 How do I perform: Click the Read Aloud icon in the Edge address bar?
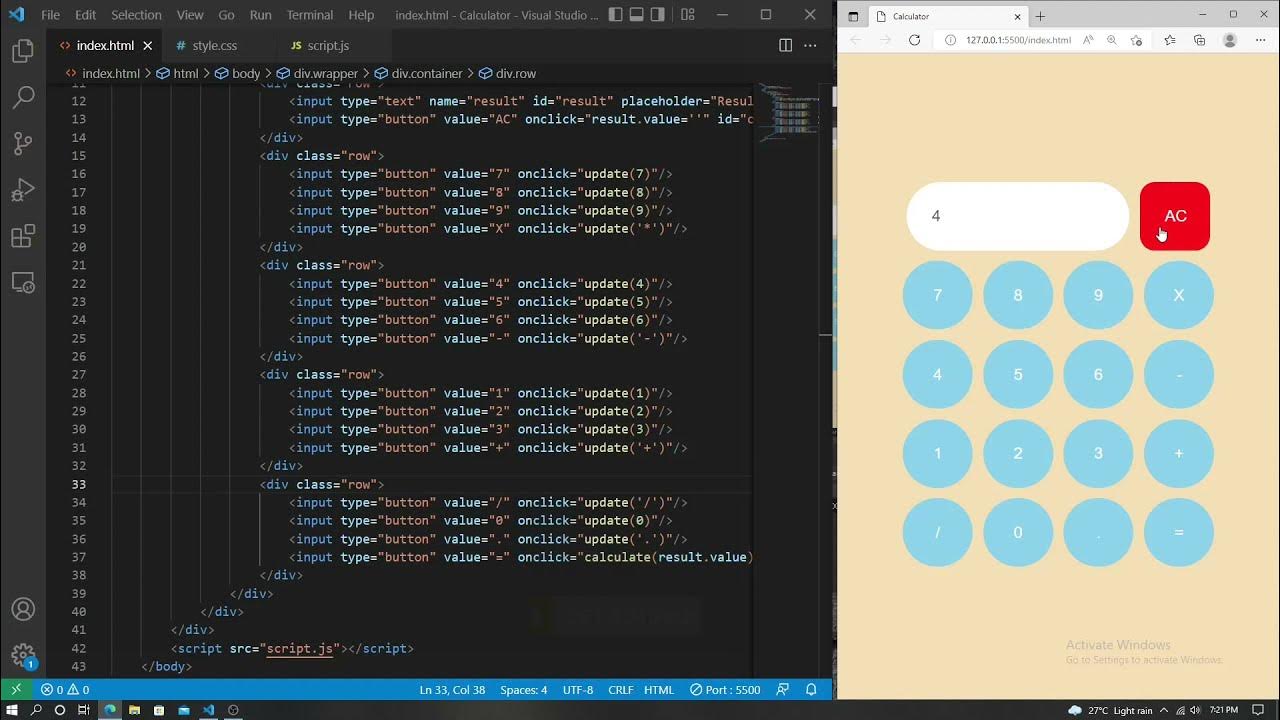coord(1088,40)
